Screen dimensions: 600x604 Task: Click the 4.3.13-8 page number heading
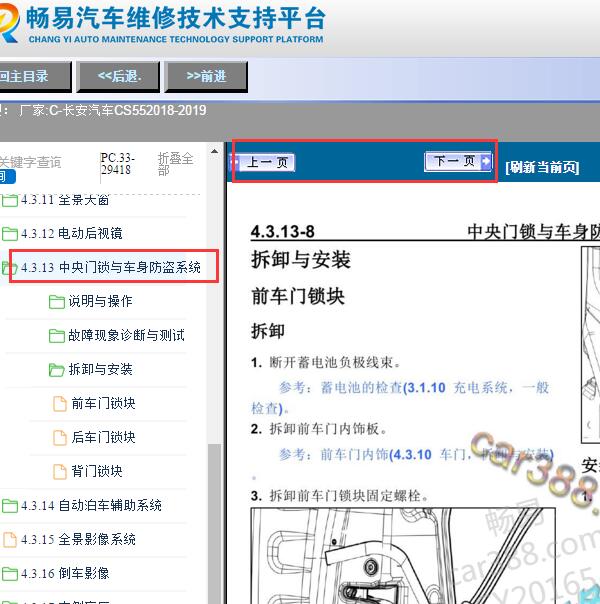click(283, 232)
